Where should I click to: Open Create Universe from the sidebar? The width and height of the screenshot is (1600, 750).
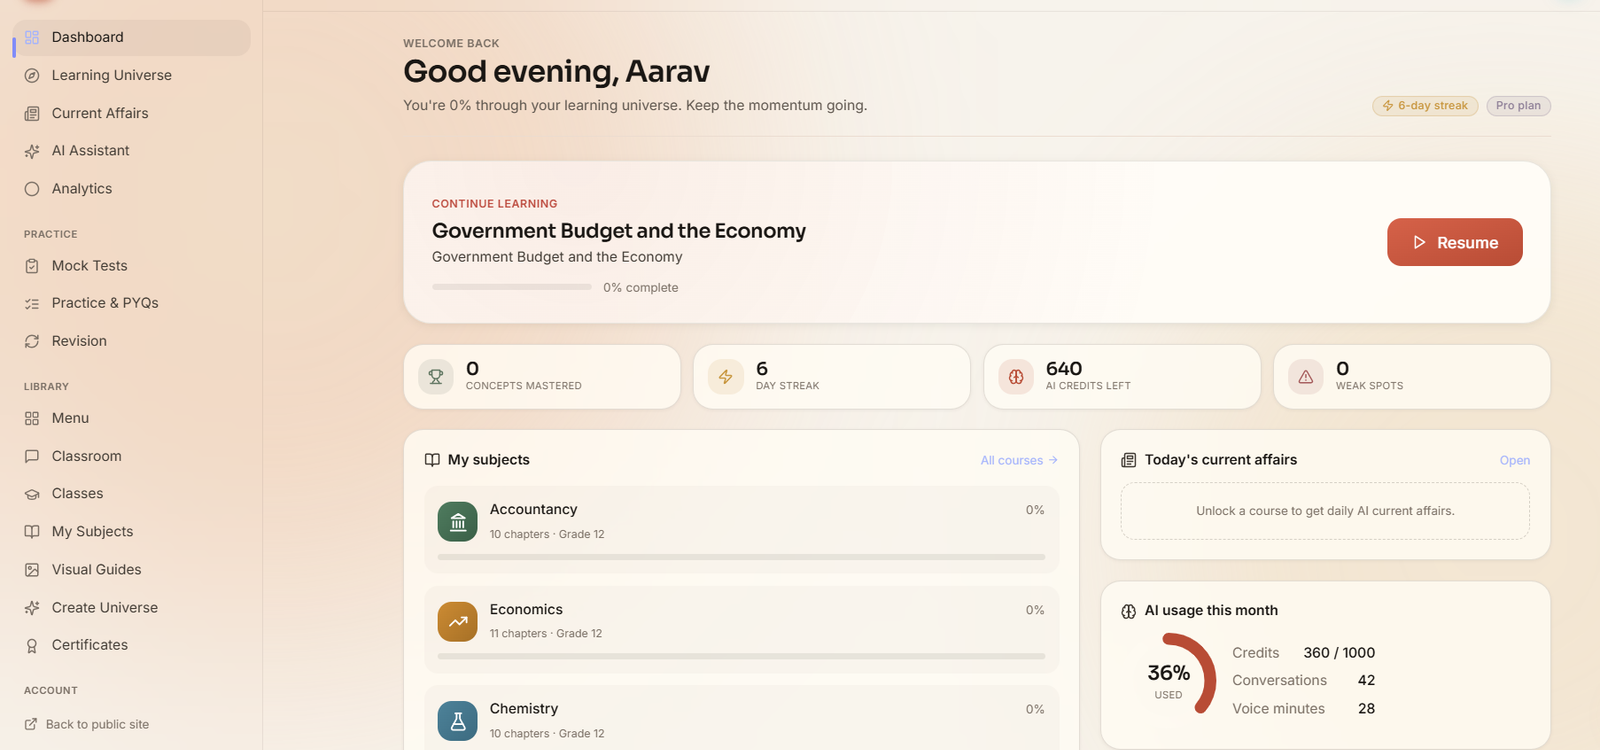tap(132, 608)
